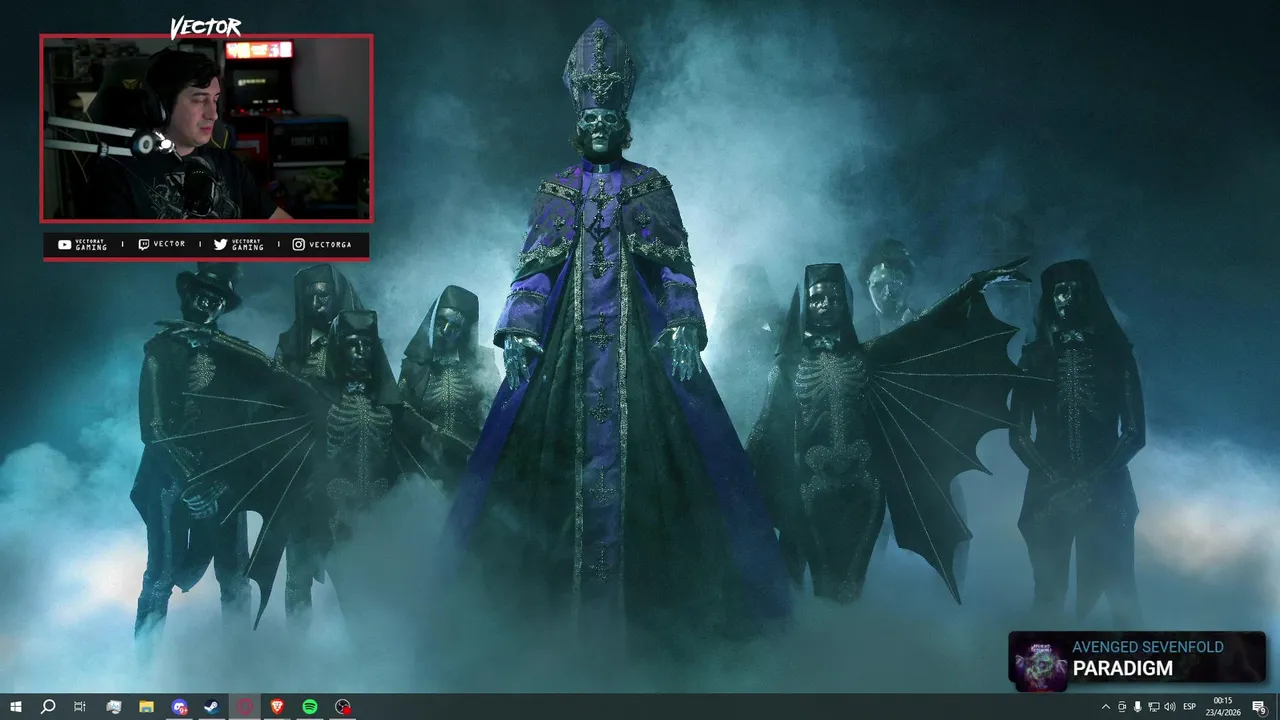The height and width of the screenshot is (720, 1280).
Task: Open Discord with the 9+ badge
Action: 179,707
